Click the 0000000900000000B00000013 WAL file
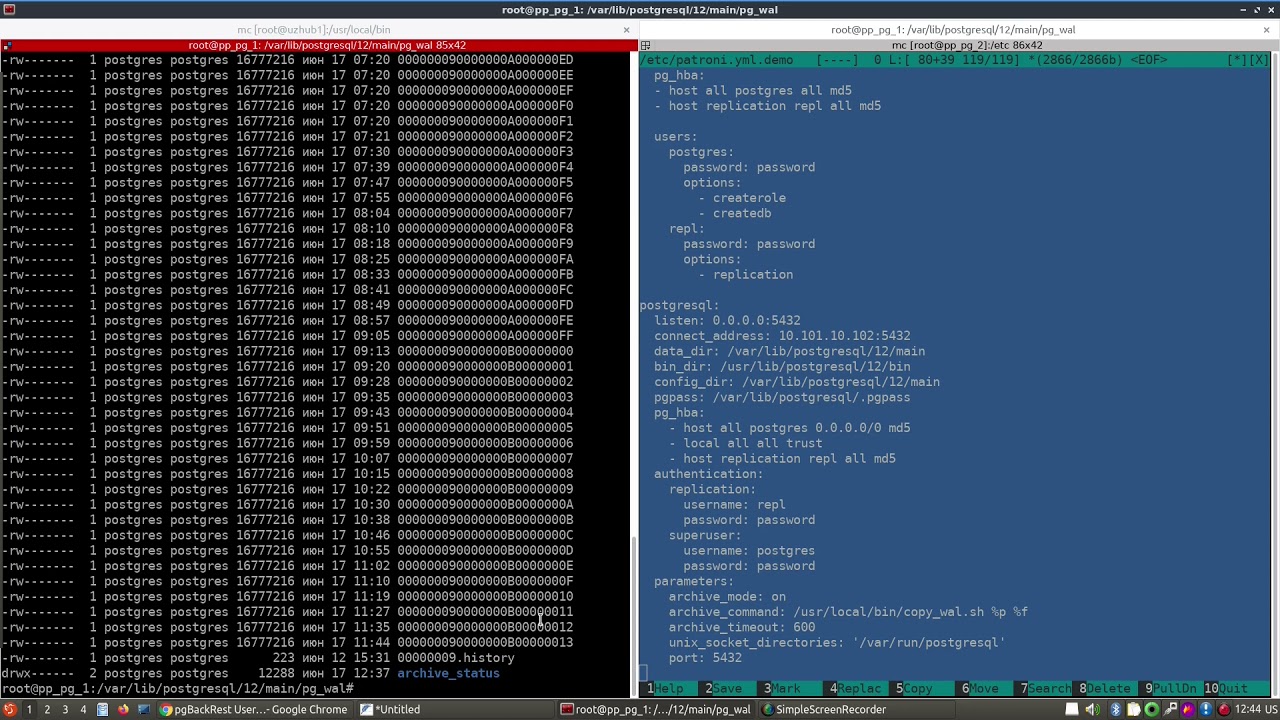 coord(485,643)
